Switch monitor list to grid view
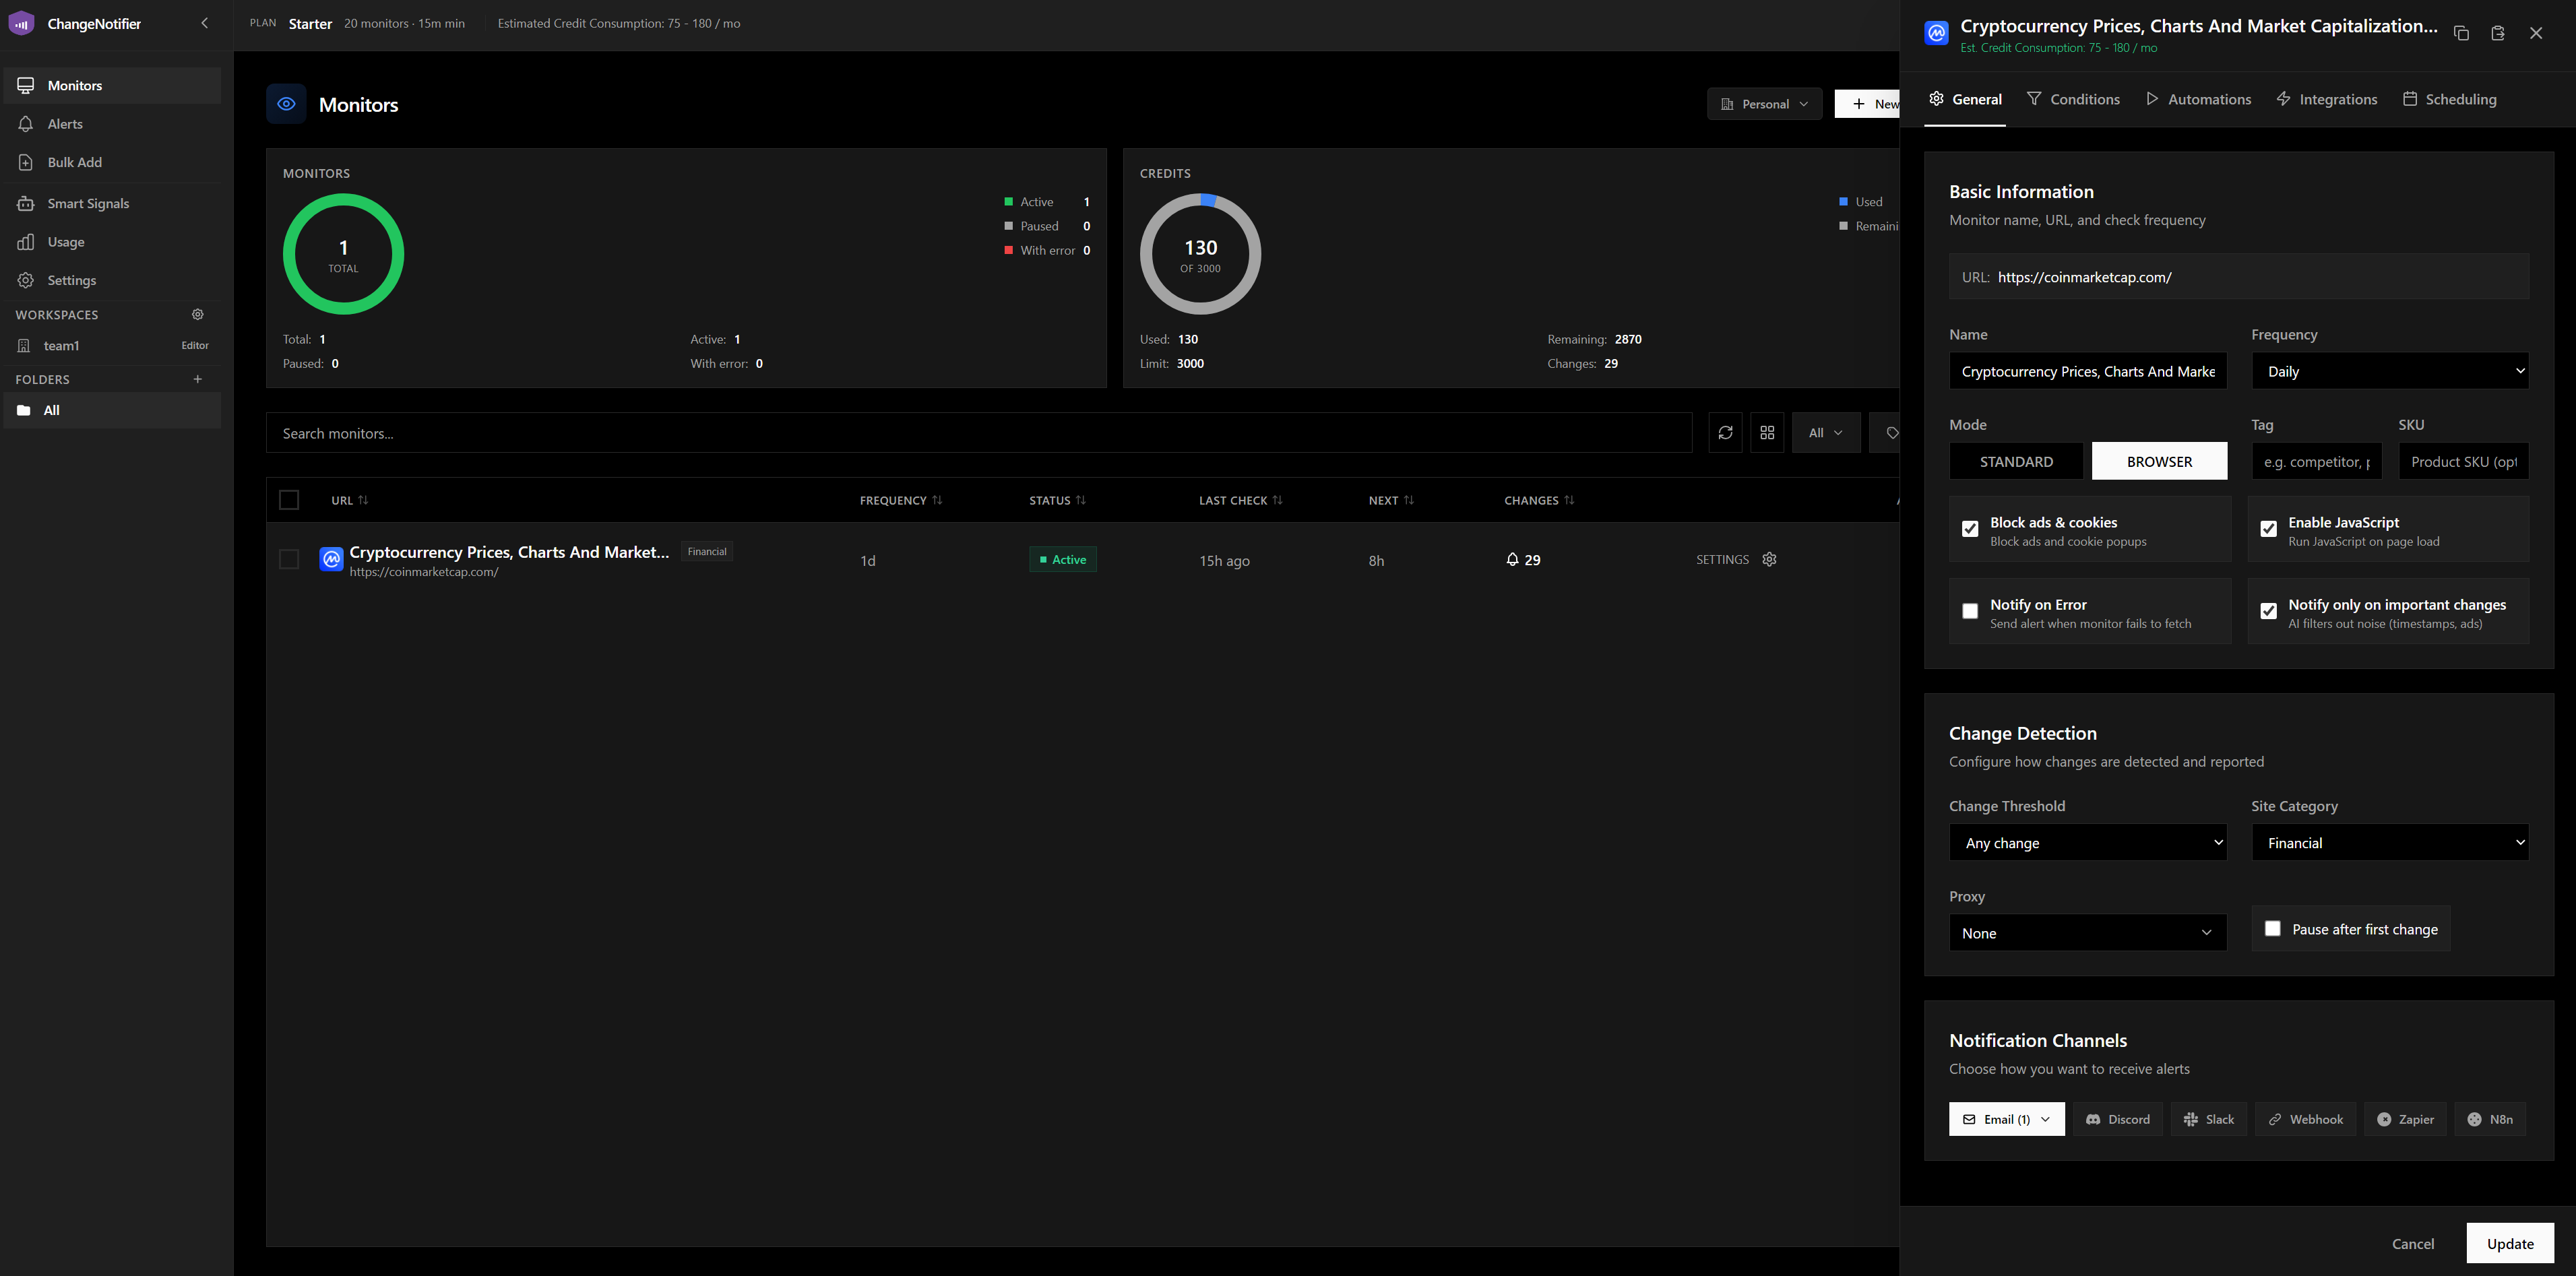This screenshot has width=2576, height=1276. click(x=1767, y=432)
